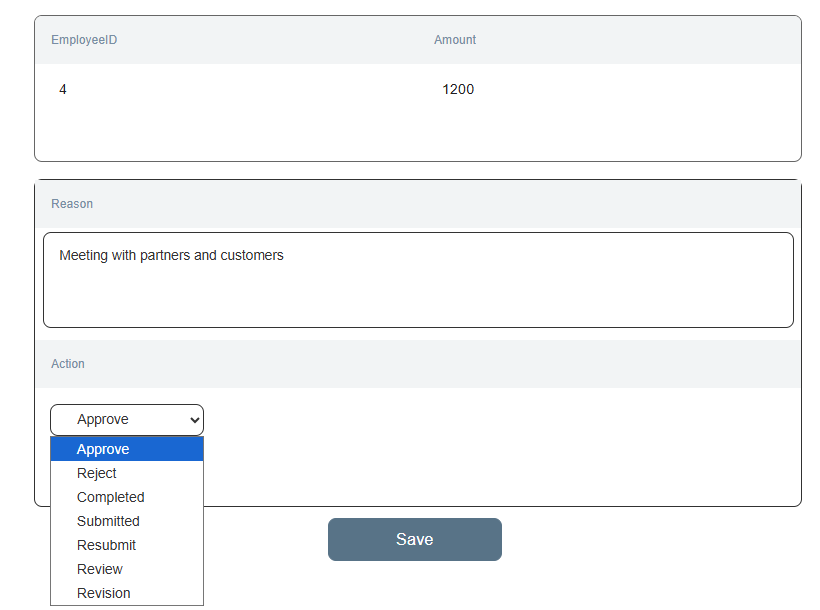Choose the Resubmit option
The height and width of the screenshot is (610, 820).
pos(106,545)
